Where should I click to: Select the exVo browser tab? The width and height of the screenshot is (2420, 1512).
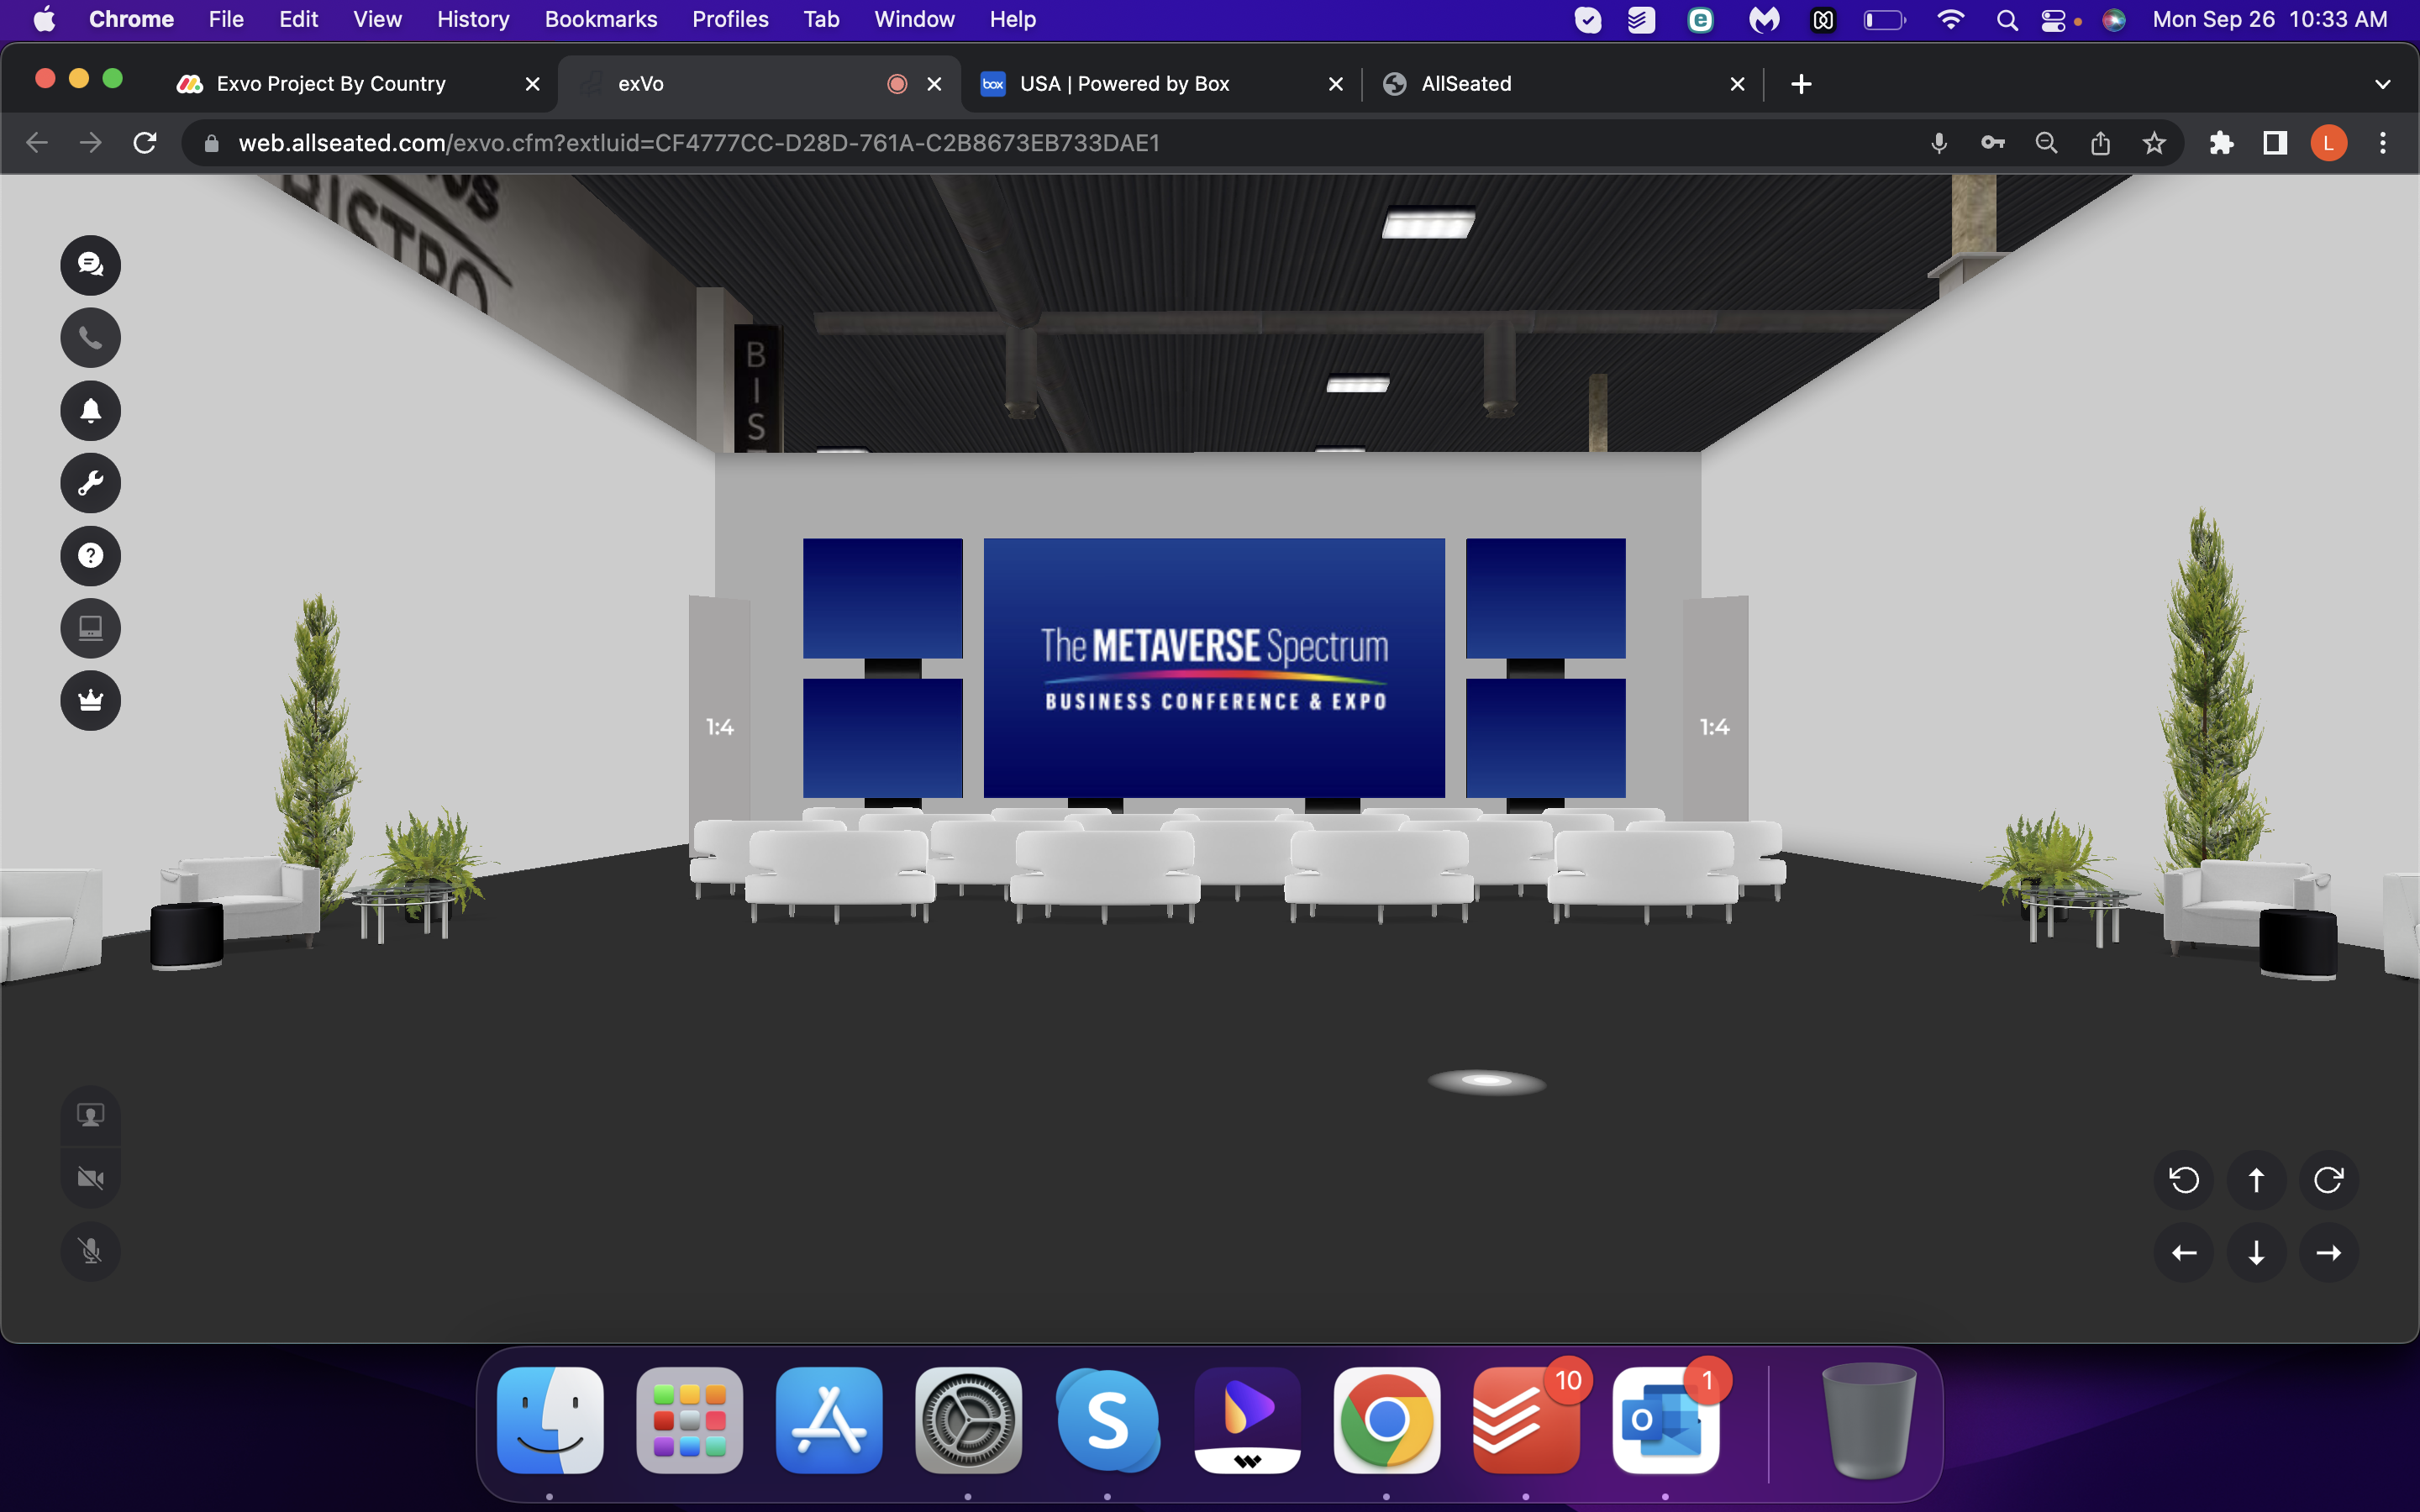click(760, 84)
